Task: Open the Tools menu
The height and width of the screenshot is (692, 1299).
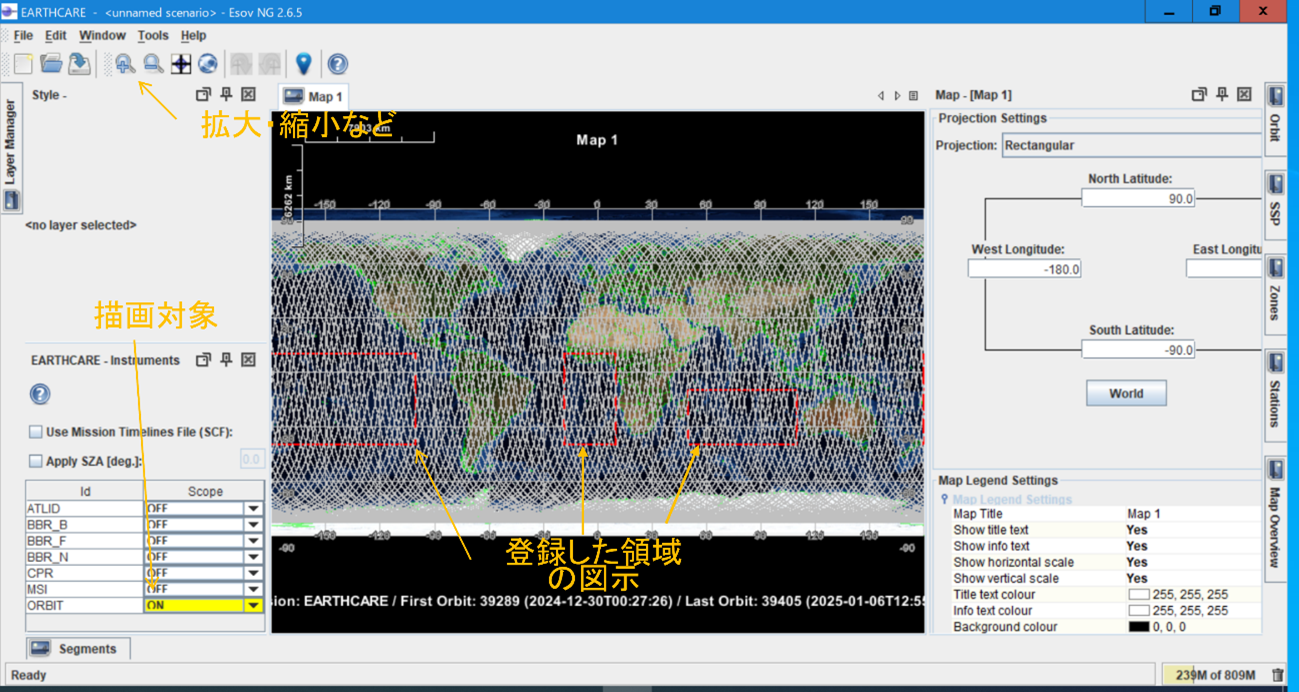Action: pos(153,35)
